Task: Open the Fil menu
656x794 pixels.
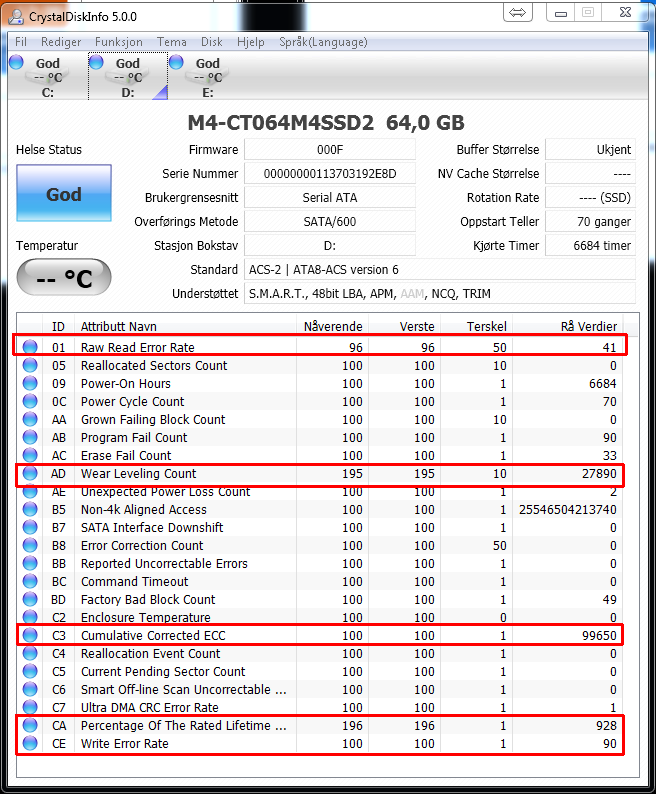Action: (21, 42)
